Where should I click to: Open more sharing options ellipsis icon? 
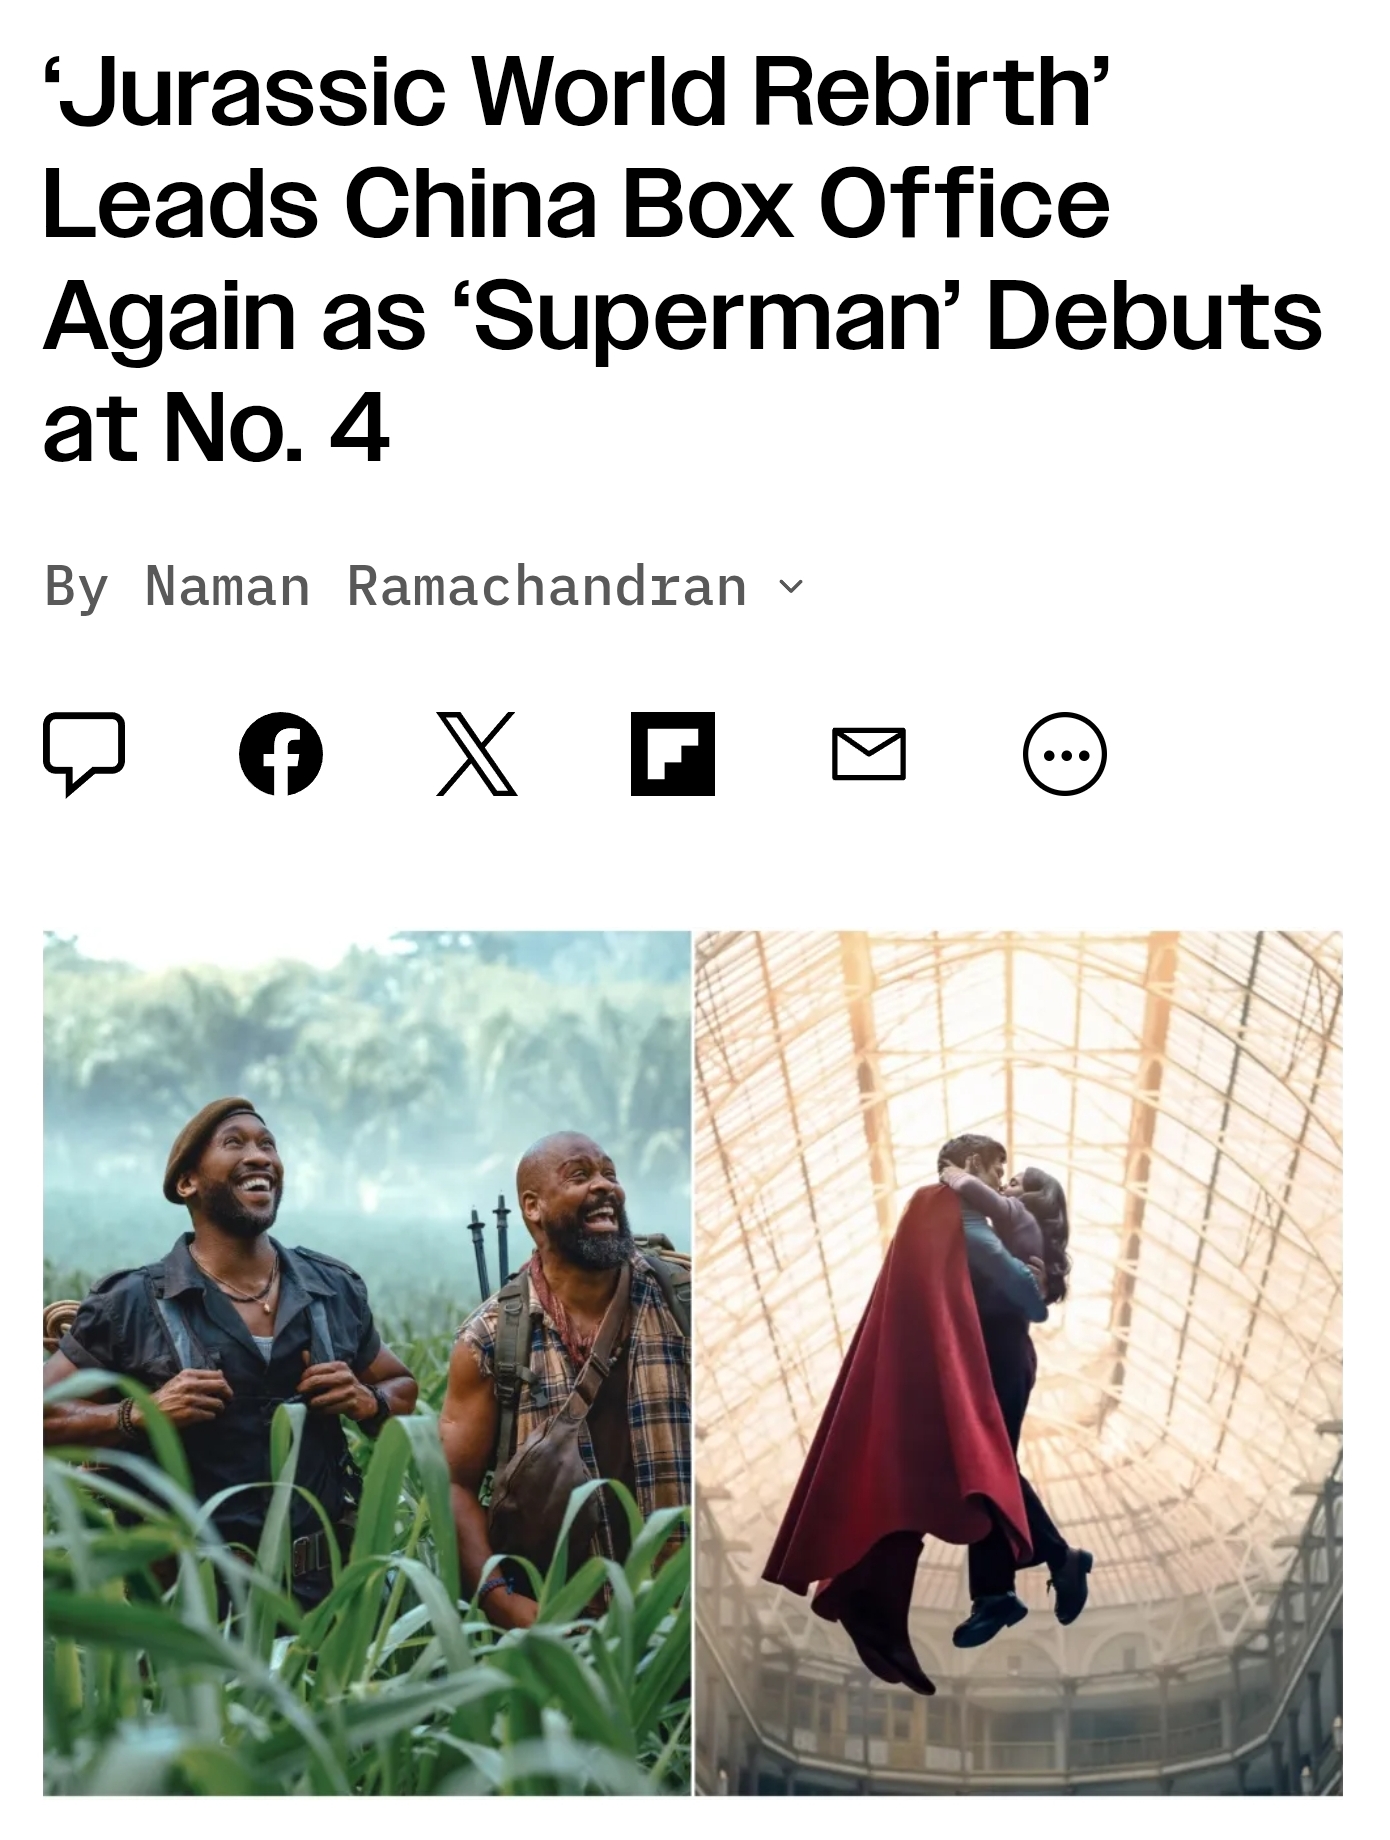[1065, 754]
